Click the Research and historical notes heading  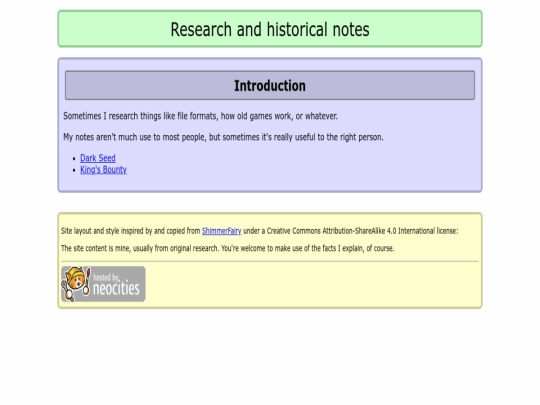tap(270, 29)
